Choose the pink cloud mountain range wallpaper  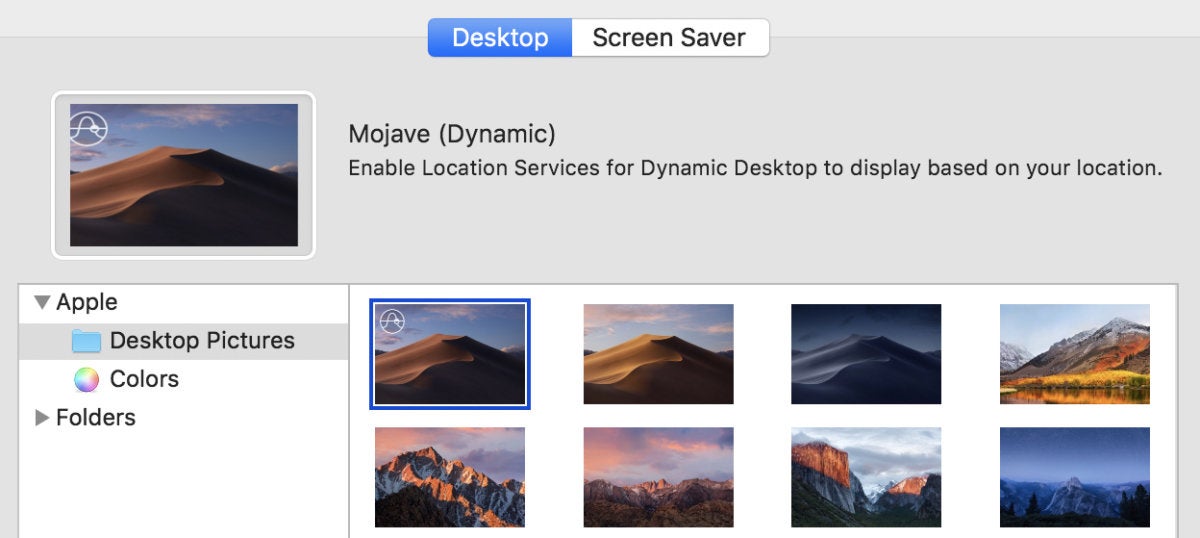tap(659, 477)
